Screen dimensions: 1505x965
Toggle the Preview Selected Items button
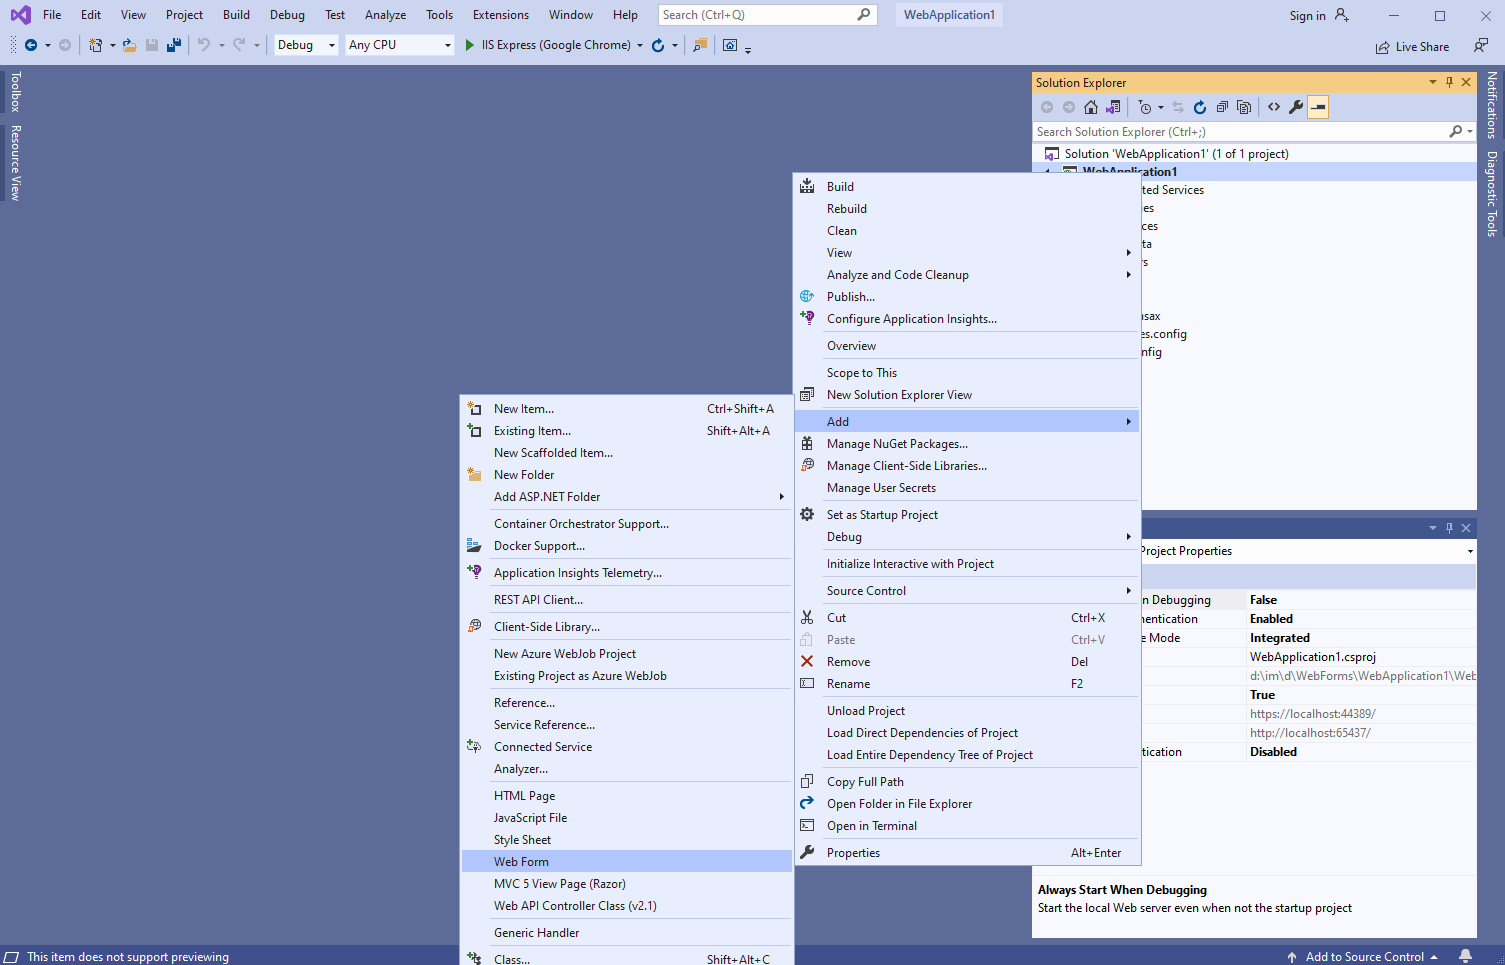[1318, 107]
